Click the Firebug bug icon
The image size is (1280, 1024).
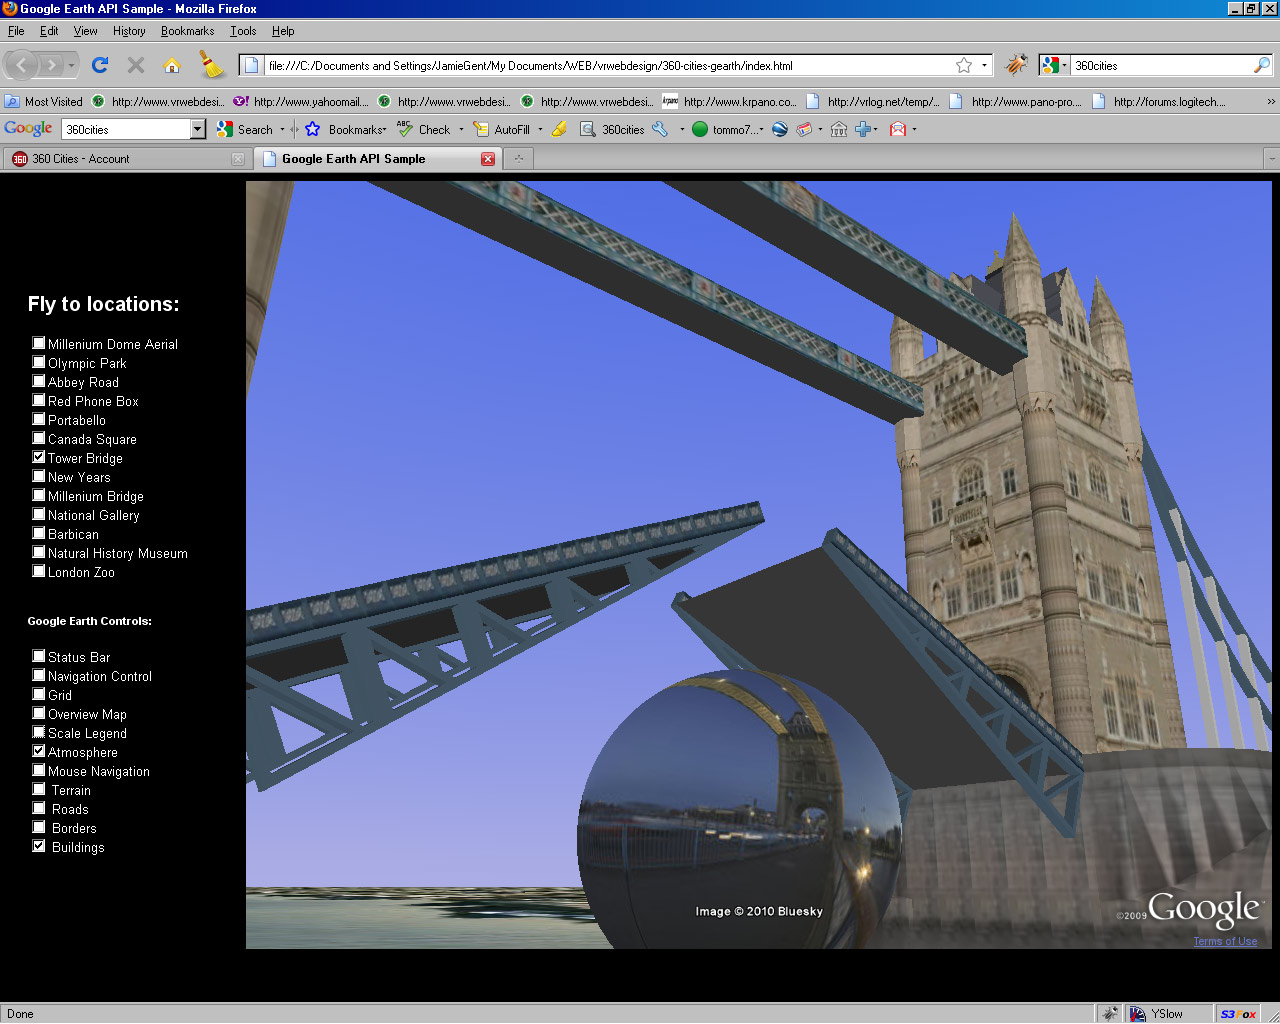click(x=1016, y=65)
